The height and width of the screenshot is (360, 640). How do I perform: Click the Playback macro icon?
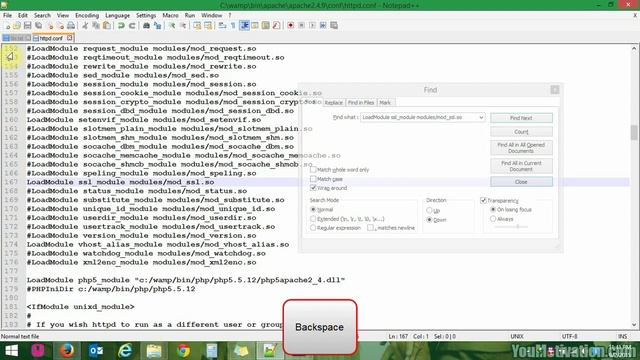pyautogui.click(x=312, y=26)
